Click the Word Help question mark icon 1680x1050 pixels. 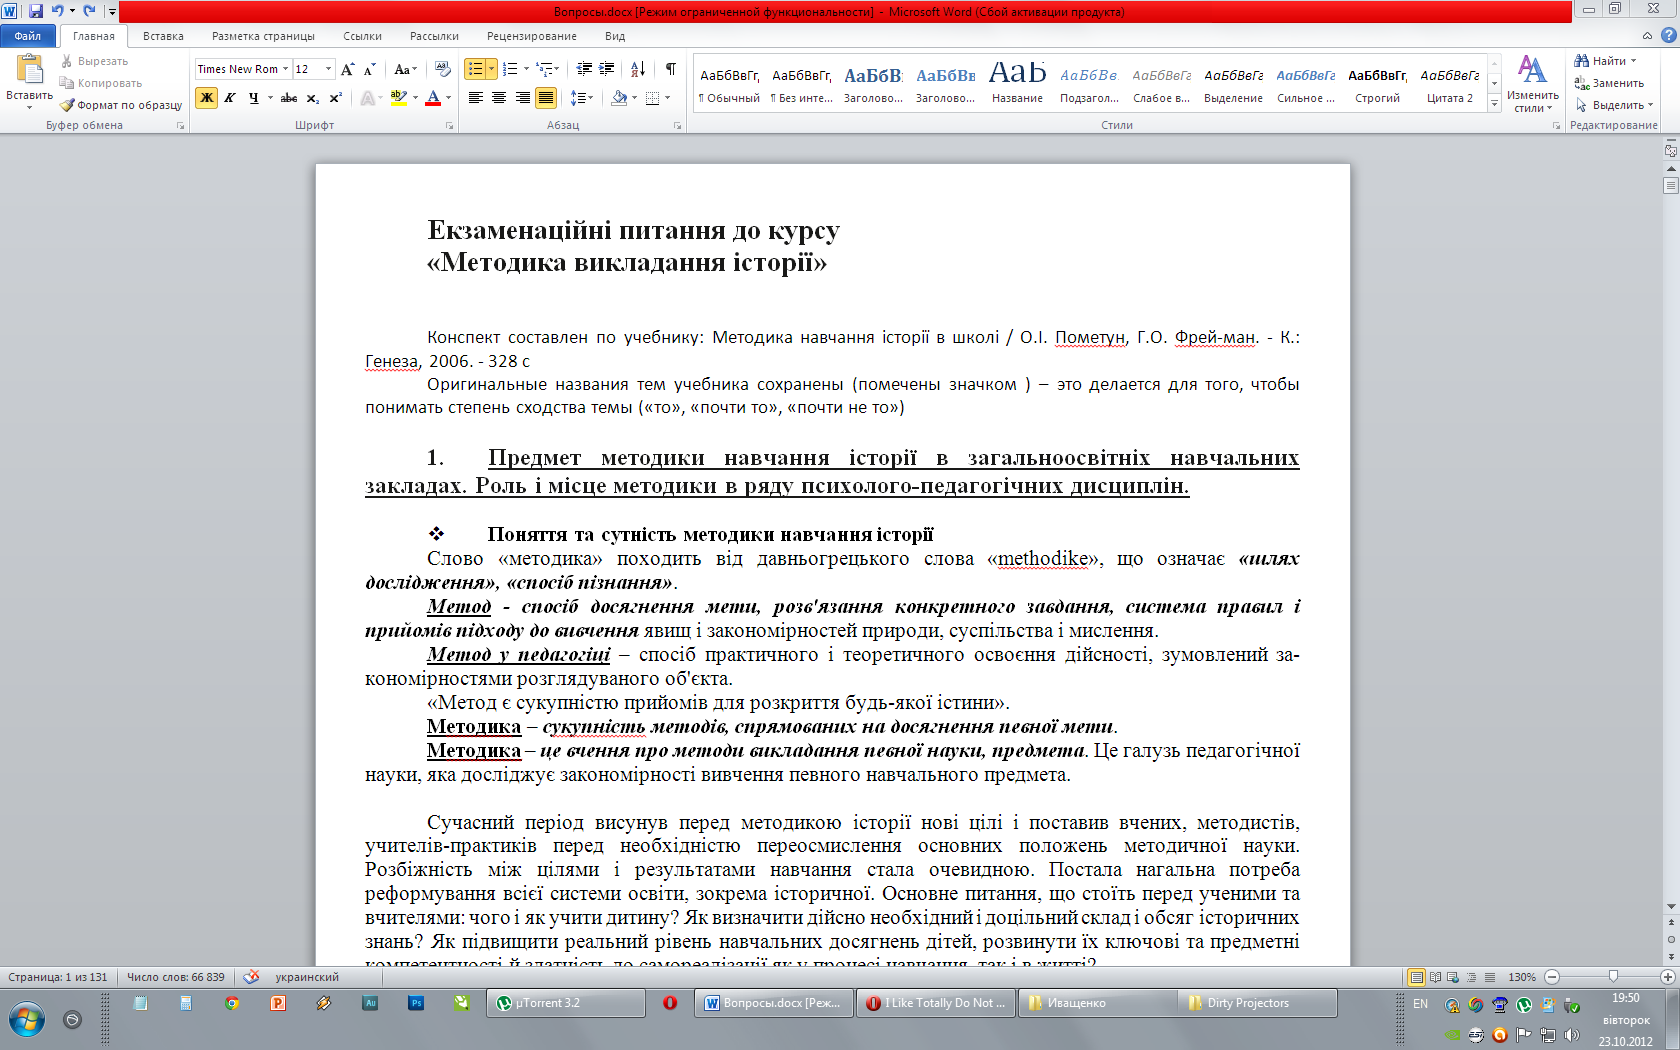pyautogui.click(x=1668, y=35)
